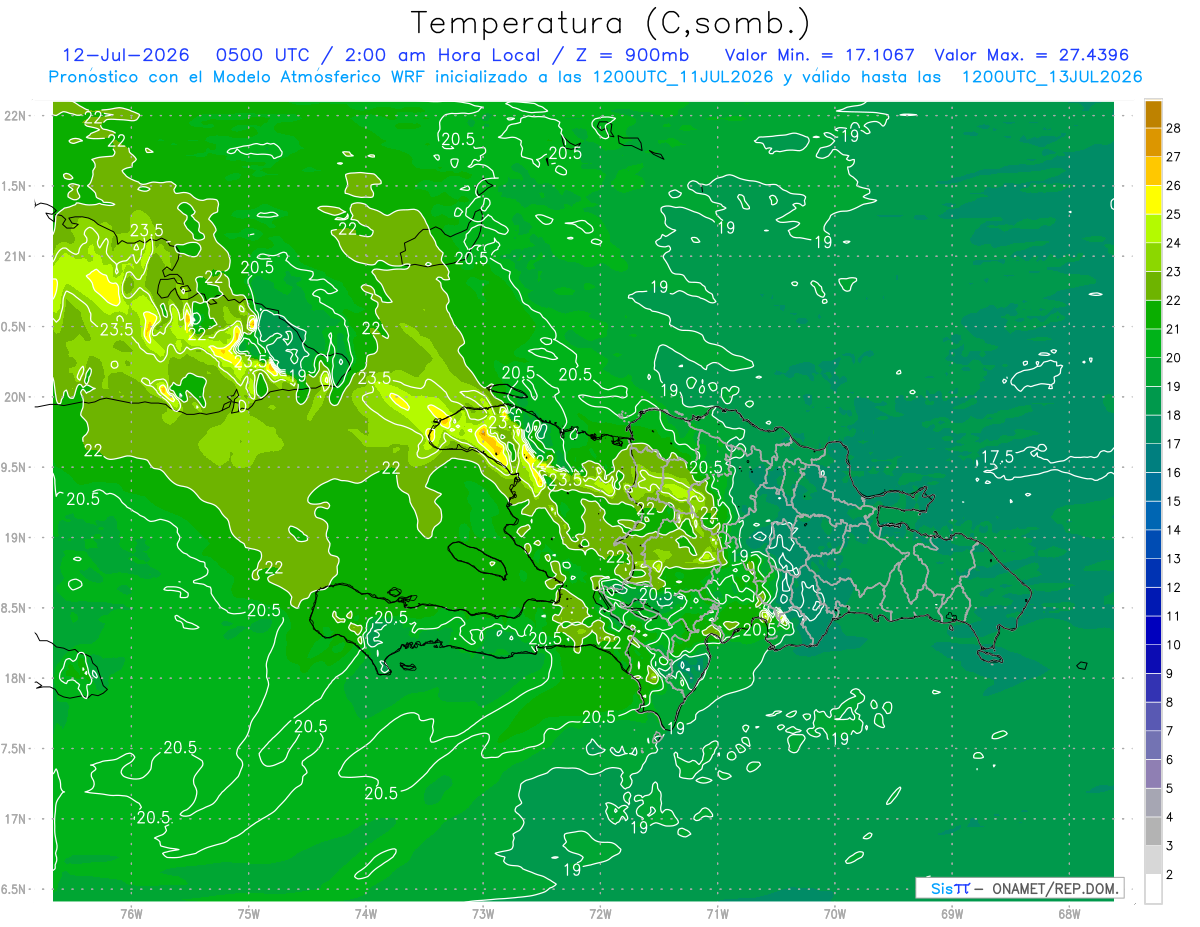The width and height of the screenshot is (1200, 927).
Task: Click the yellow legend band between 25 and 26
Action: click(x=1153, y=200)
